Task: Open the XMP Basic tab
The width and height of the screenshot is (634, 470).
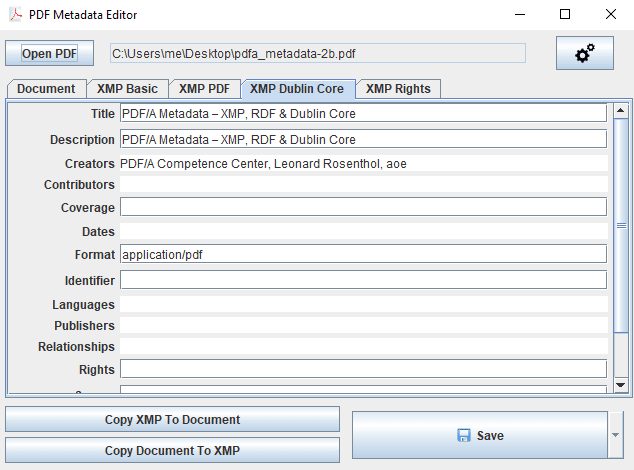Action: click(x=127, y=89)
